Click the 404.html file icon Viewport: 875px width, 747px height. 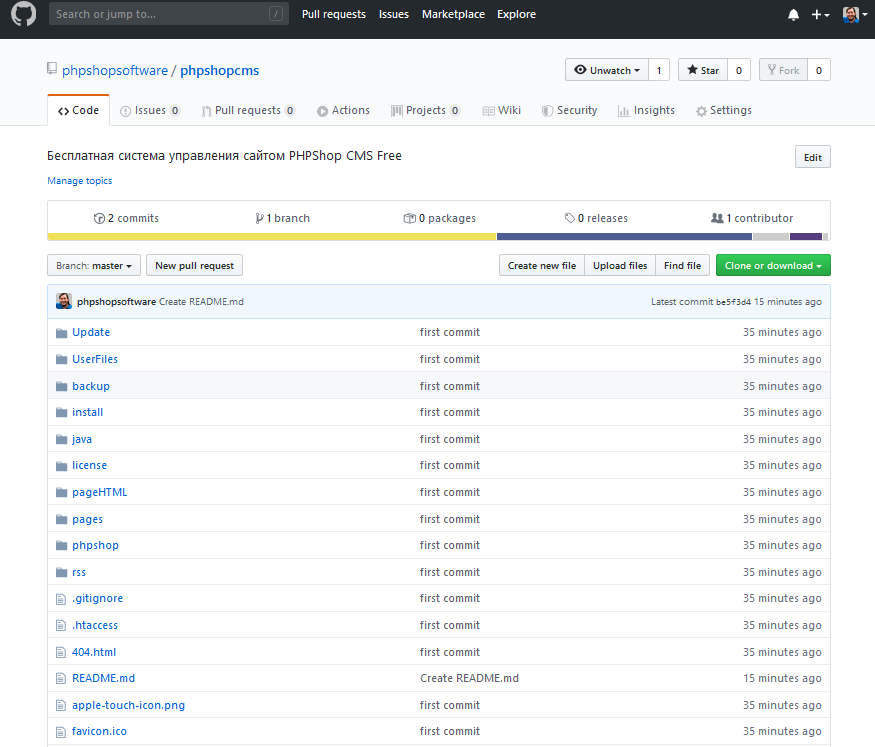tap(61, 653)
